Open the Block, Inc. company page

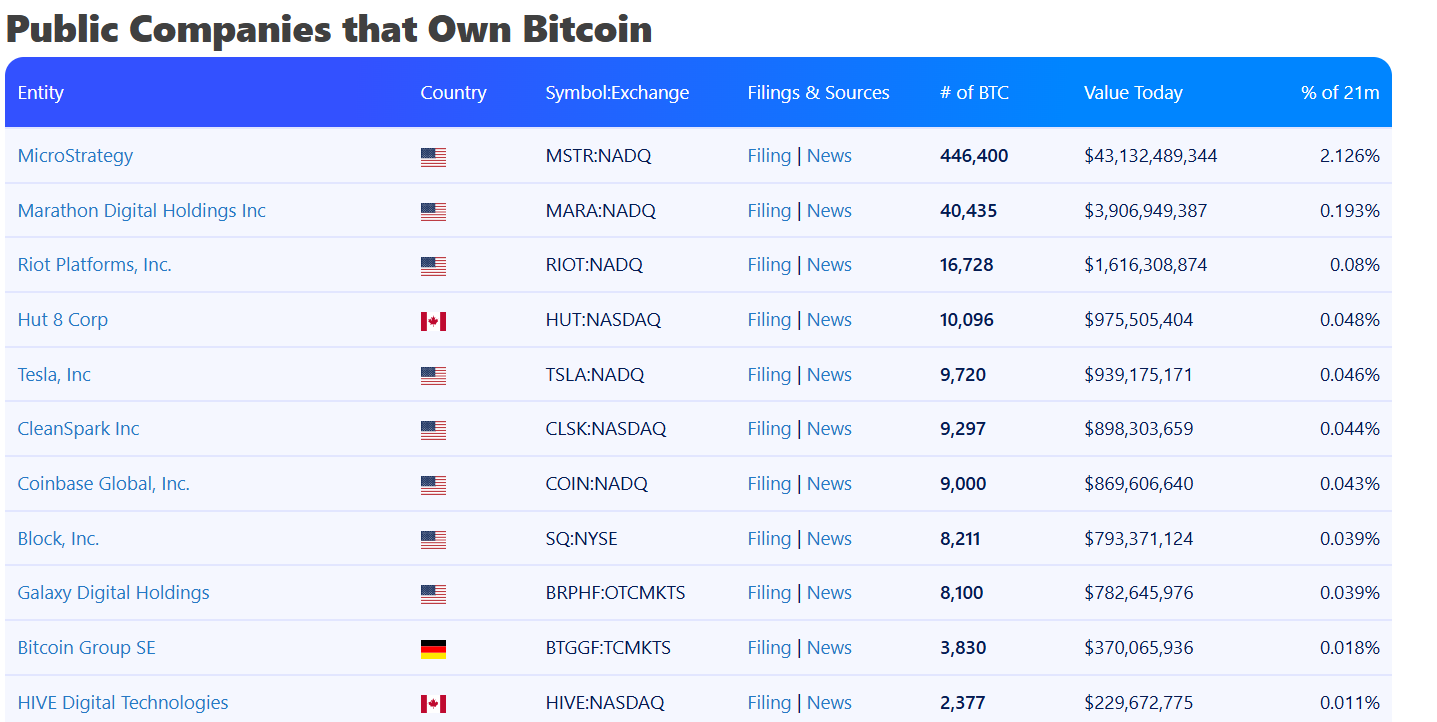57,538
